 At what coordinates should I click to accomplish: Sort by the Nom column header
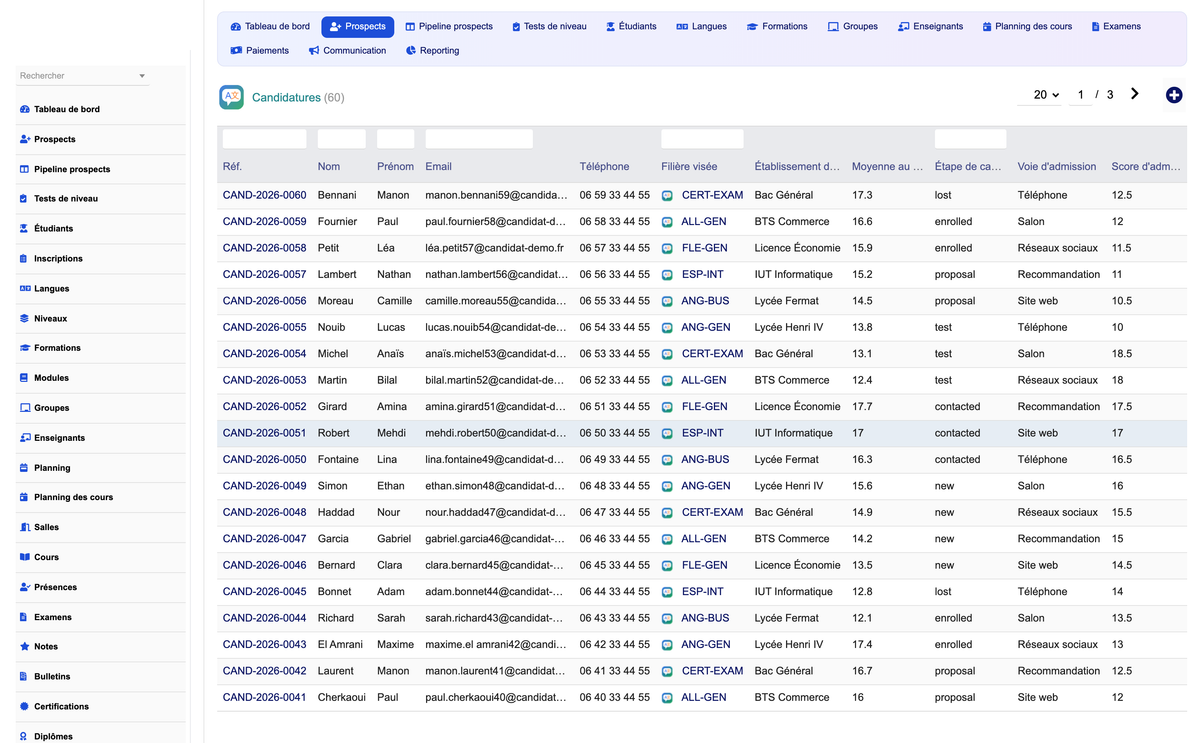point(329,167)
